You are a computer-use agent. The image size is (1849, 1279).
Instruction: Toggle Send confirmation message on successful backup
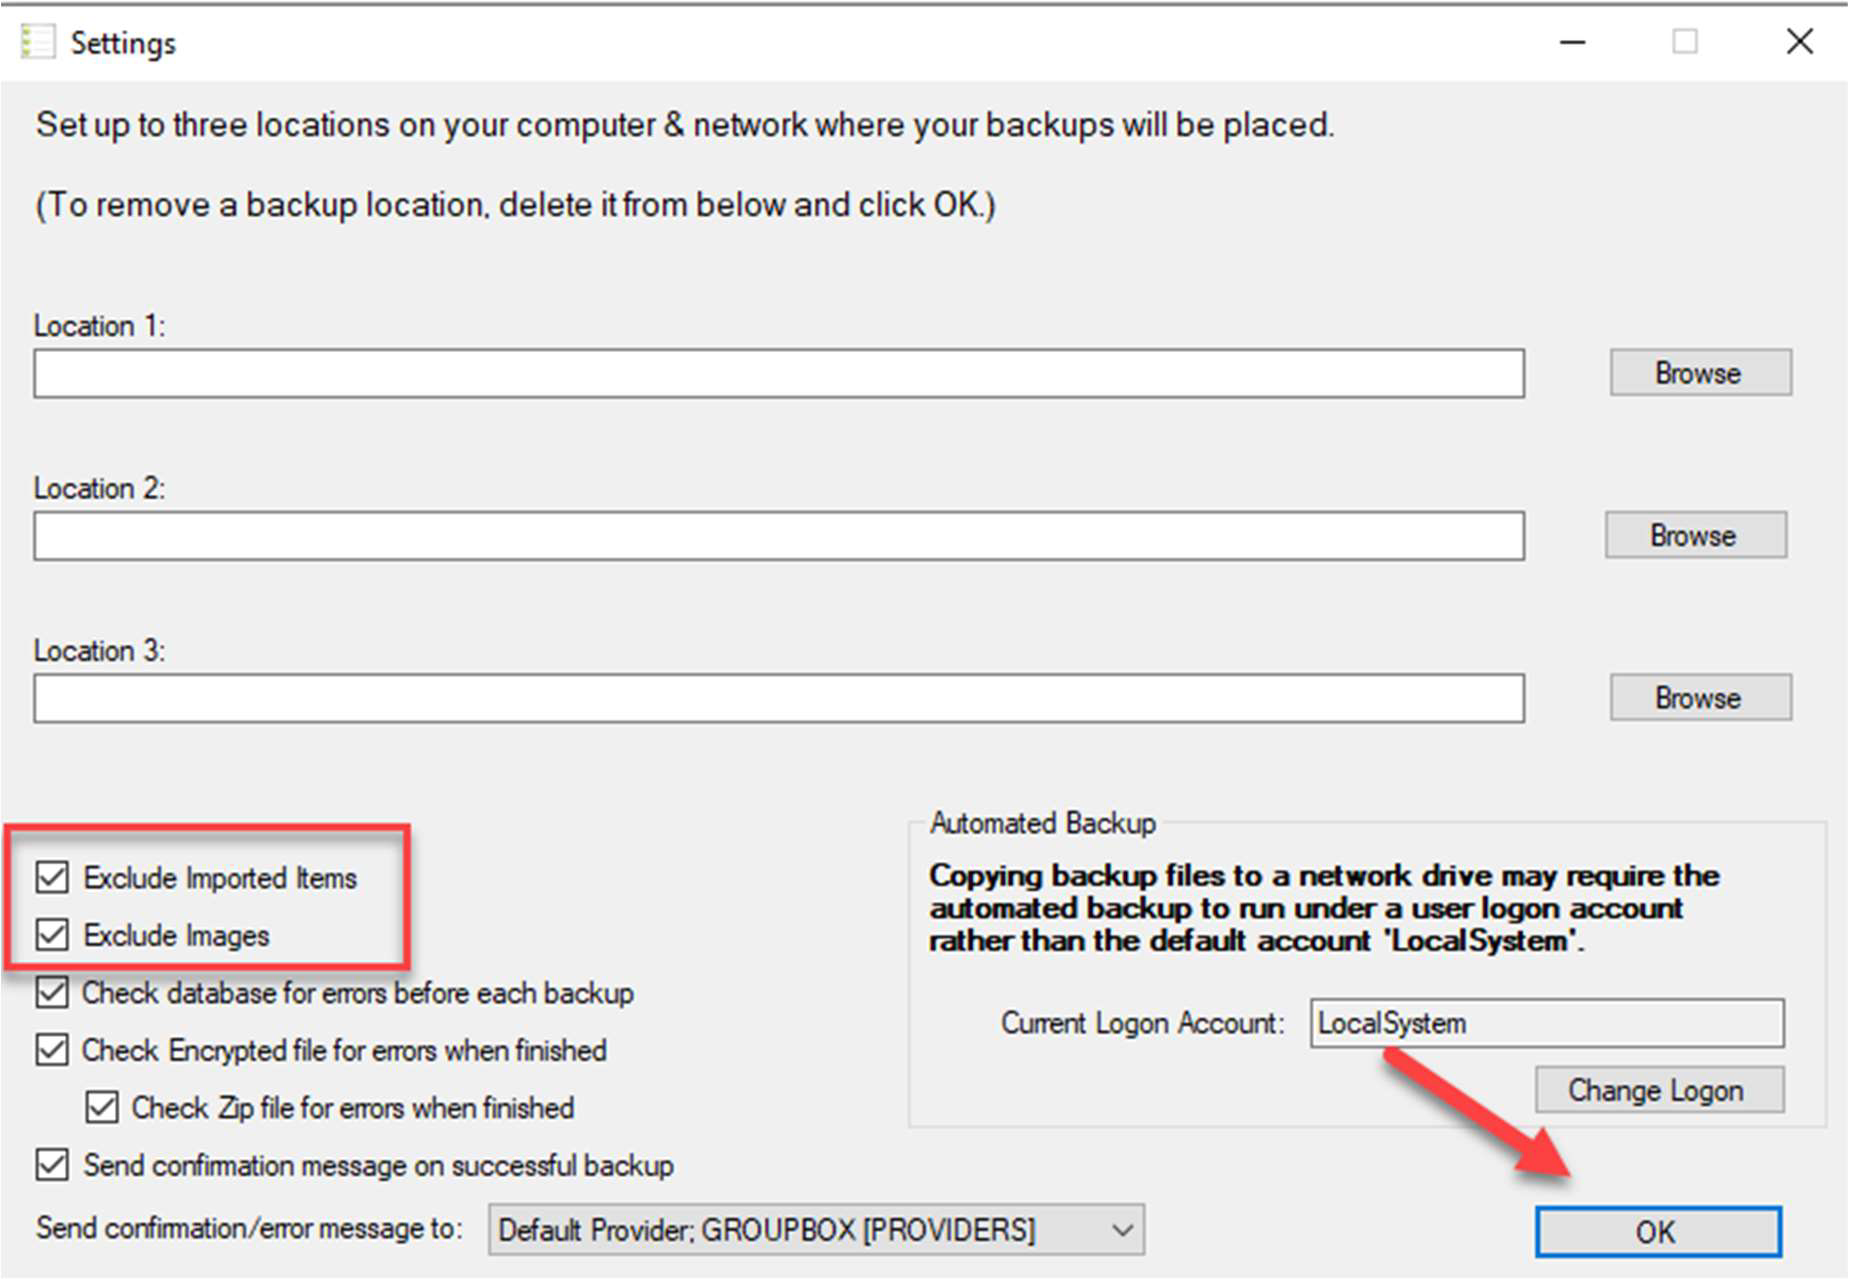pos(52,1165)
